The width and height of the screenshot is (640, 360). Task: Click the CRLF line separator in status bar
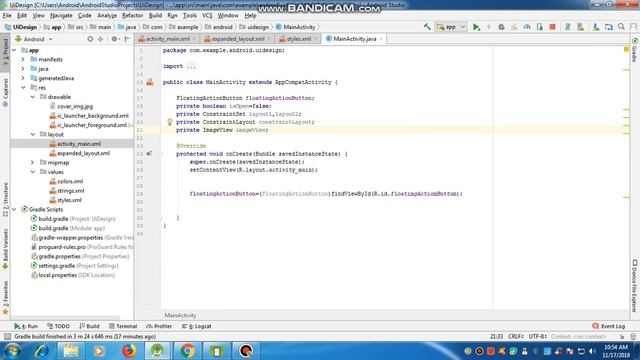coord(516,336)
